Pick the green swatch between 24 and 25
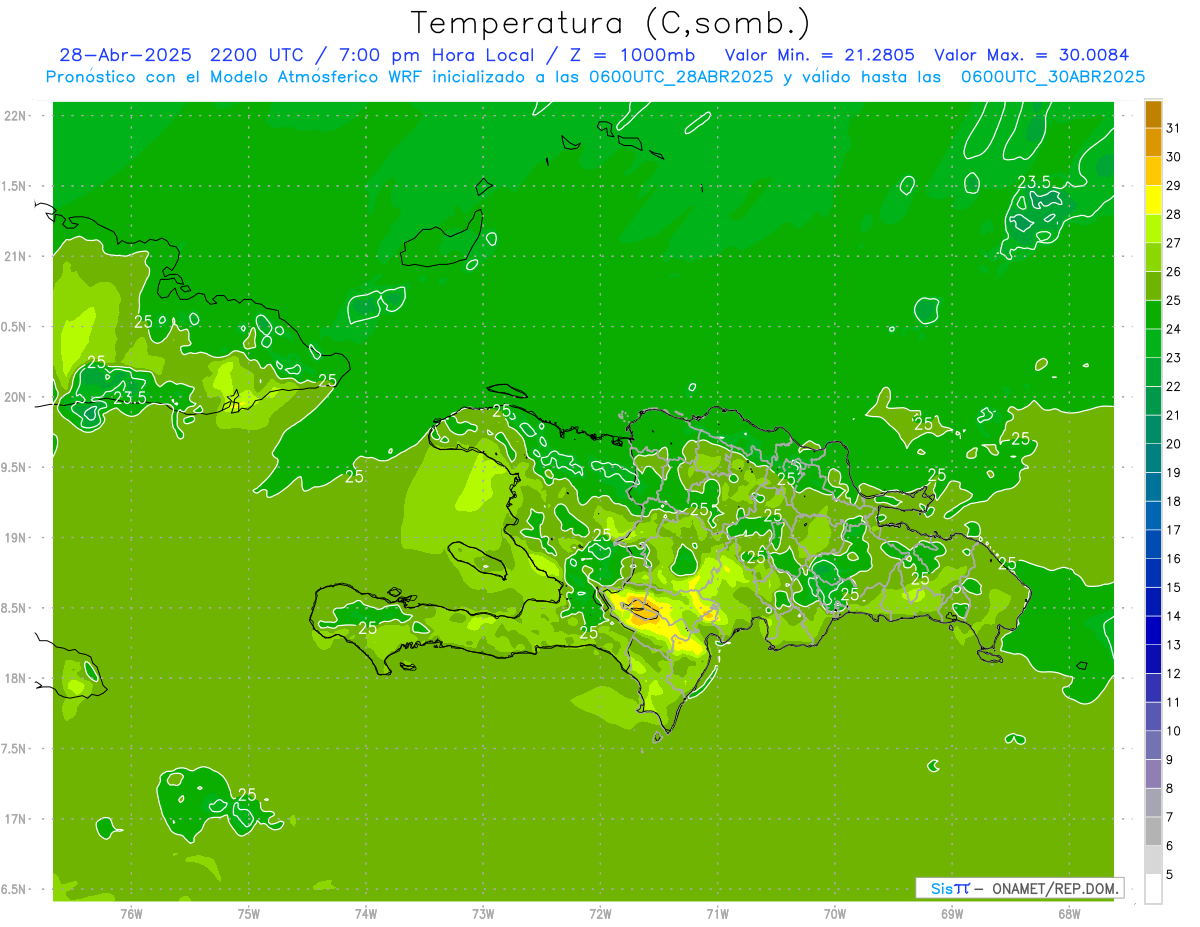 [1153, 315]
